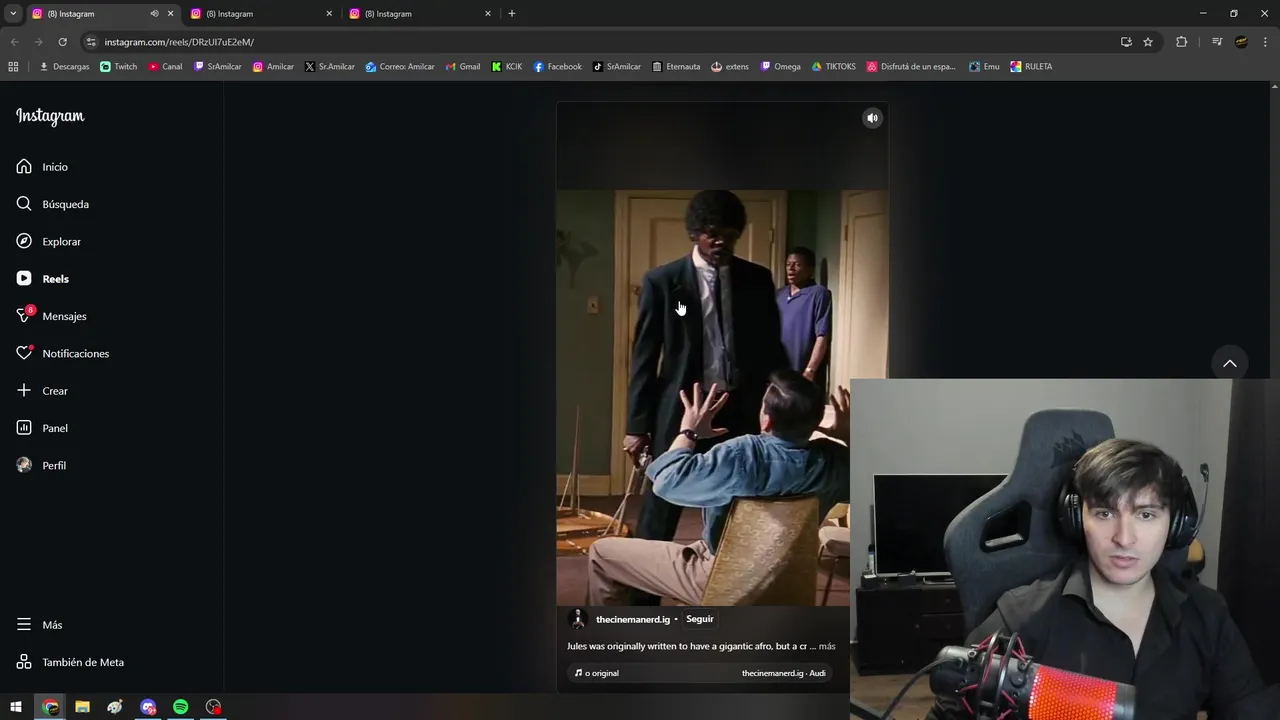Open the Emu bookmark
This screenshot has width=1280, height=720.
click(984, 67)
